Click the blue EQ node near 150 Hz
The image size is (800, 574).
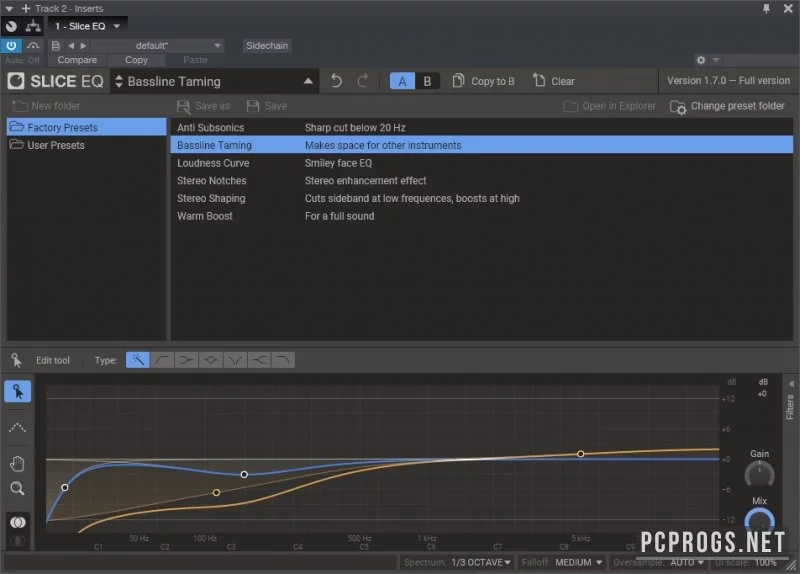point(244,474)
